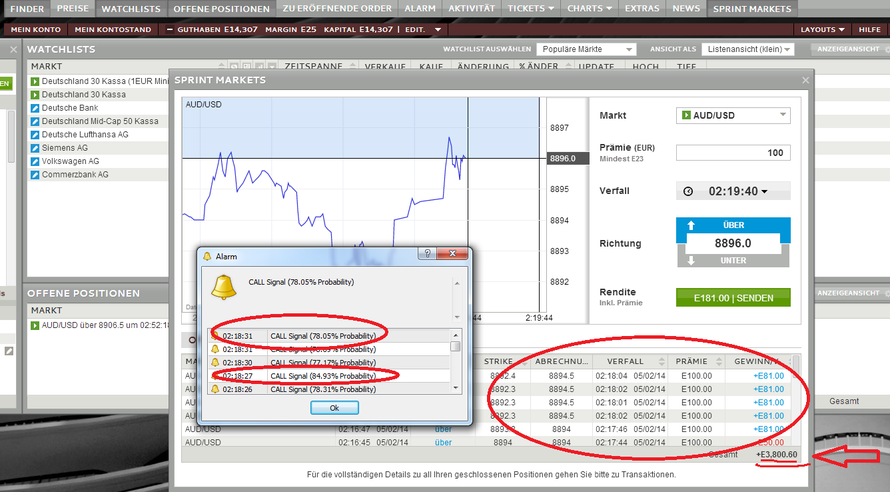The image size is (890, 492).
Task: Select alarm entry at 02:18:30
Action: click(330, 363)
